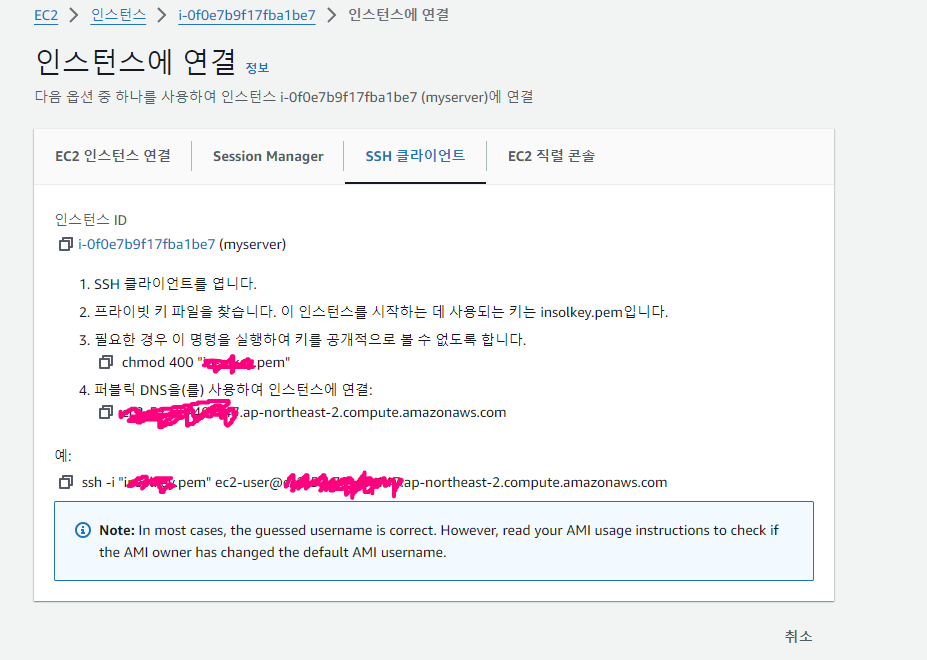Click the 취소 cancel button
Screen dimensions: 927x660
point(798,636)
